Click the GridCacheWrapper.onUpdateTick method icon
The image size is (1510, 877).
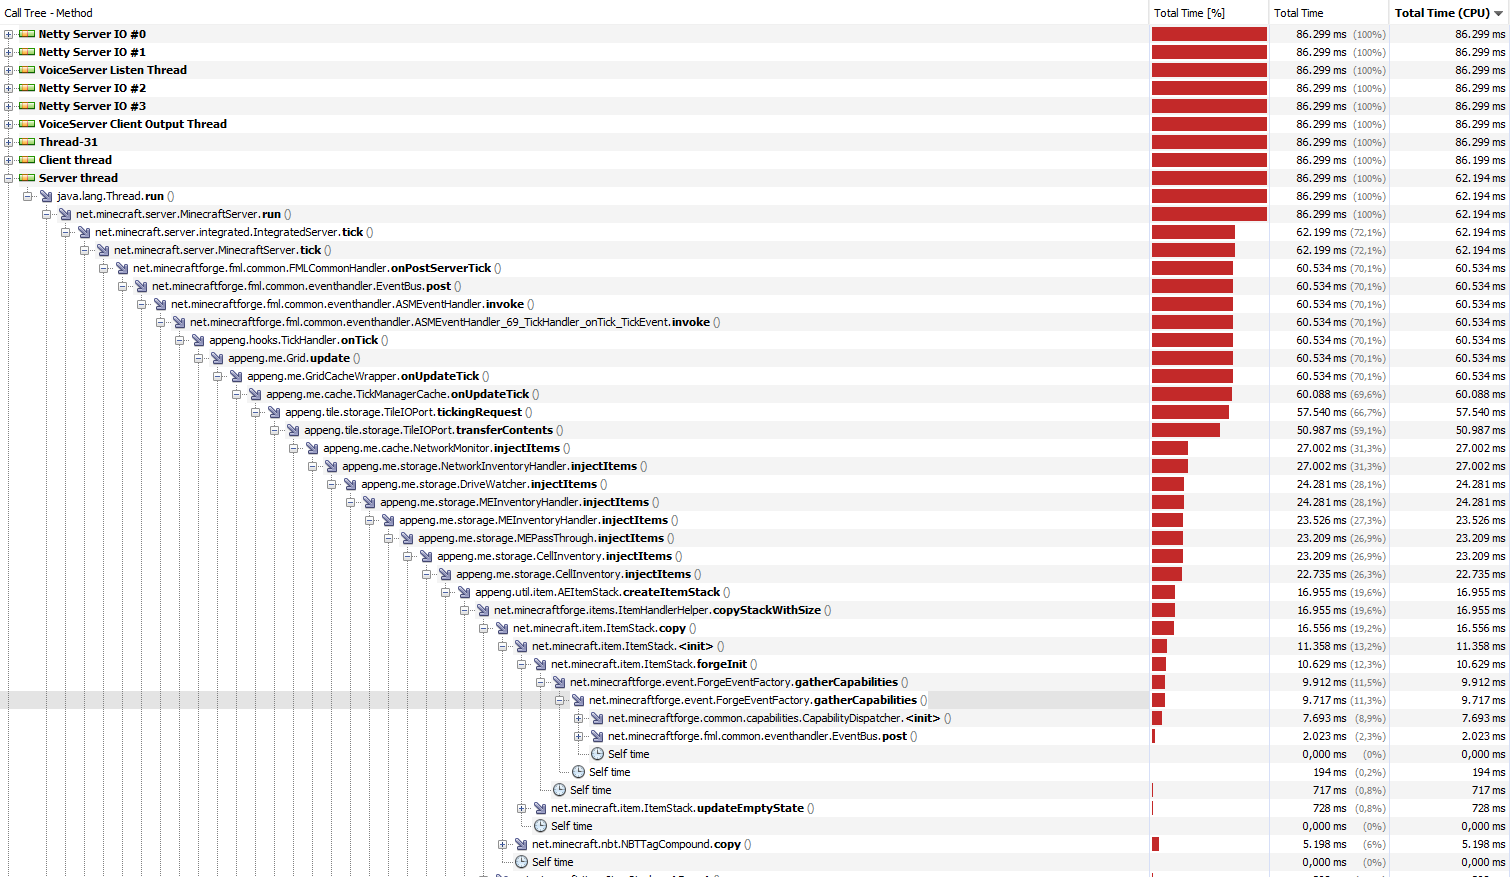(236, 376)
